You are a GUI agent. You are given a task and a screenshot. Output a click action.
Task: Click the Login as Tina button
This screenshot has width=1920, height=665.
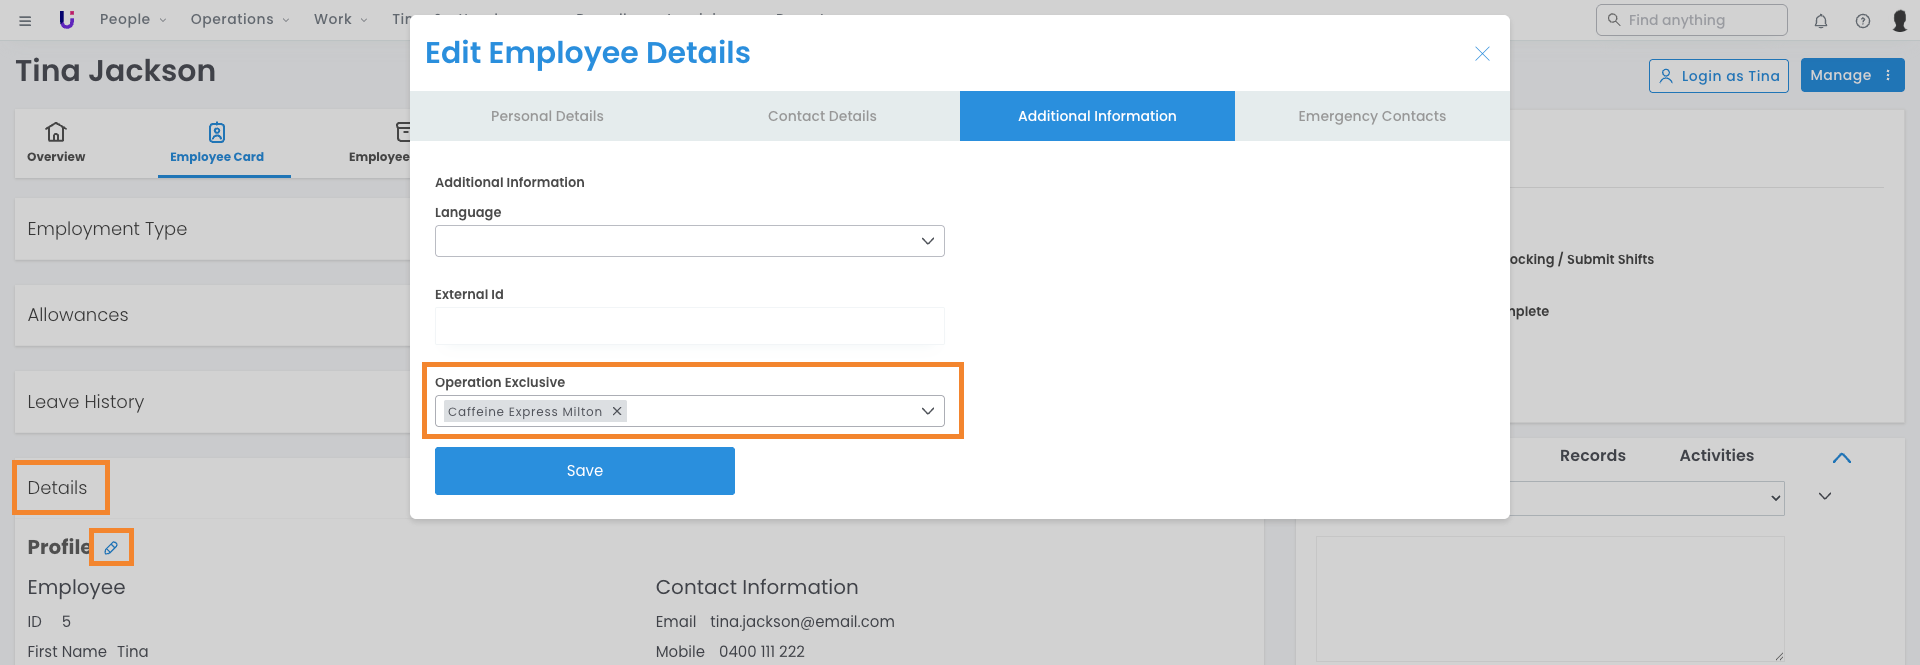1718,76
